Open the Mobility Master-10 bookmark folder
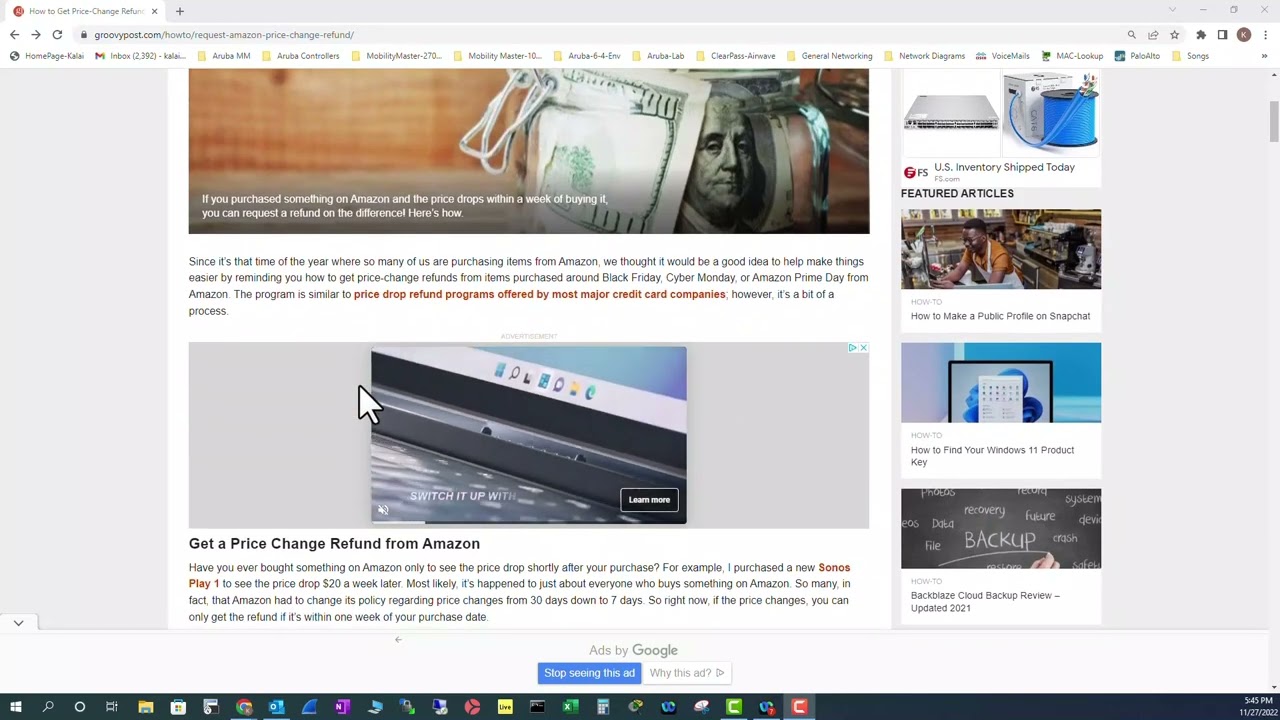 point(498,56)
